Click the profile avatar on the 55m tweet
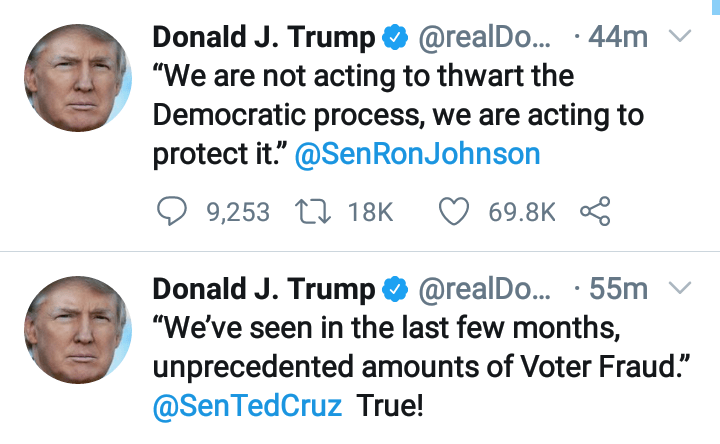720x444 pixels. pos(77,330)
